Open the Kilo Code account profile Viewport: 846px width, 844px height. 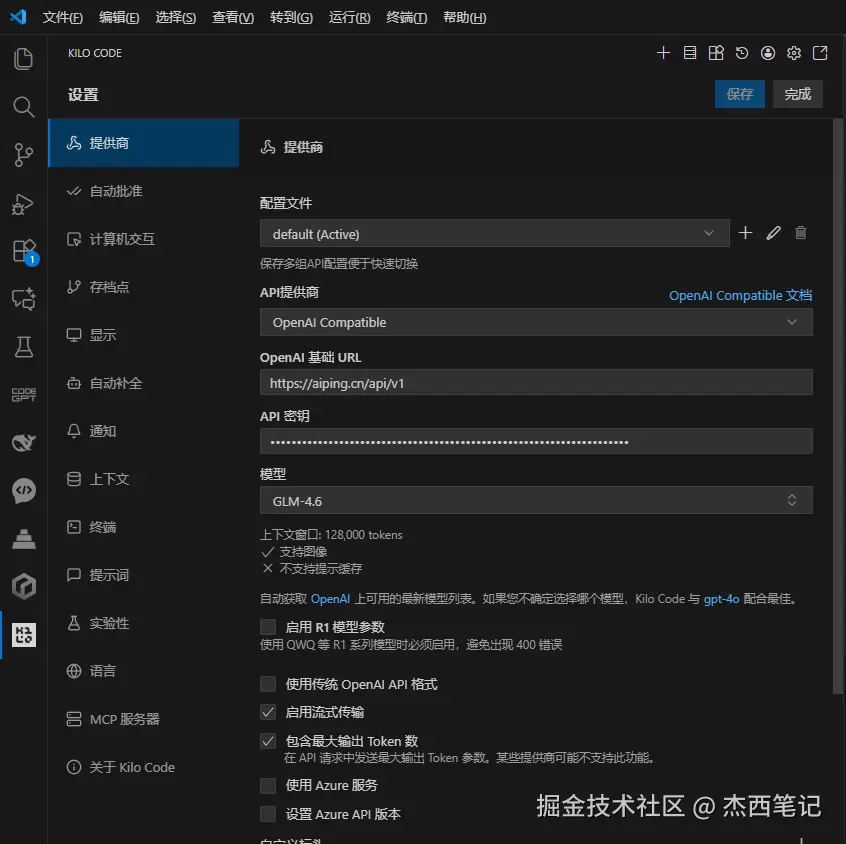coord(768,53)
